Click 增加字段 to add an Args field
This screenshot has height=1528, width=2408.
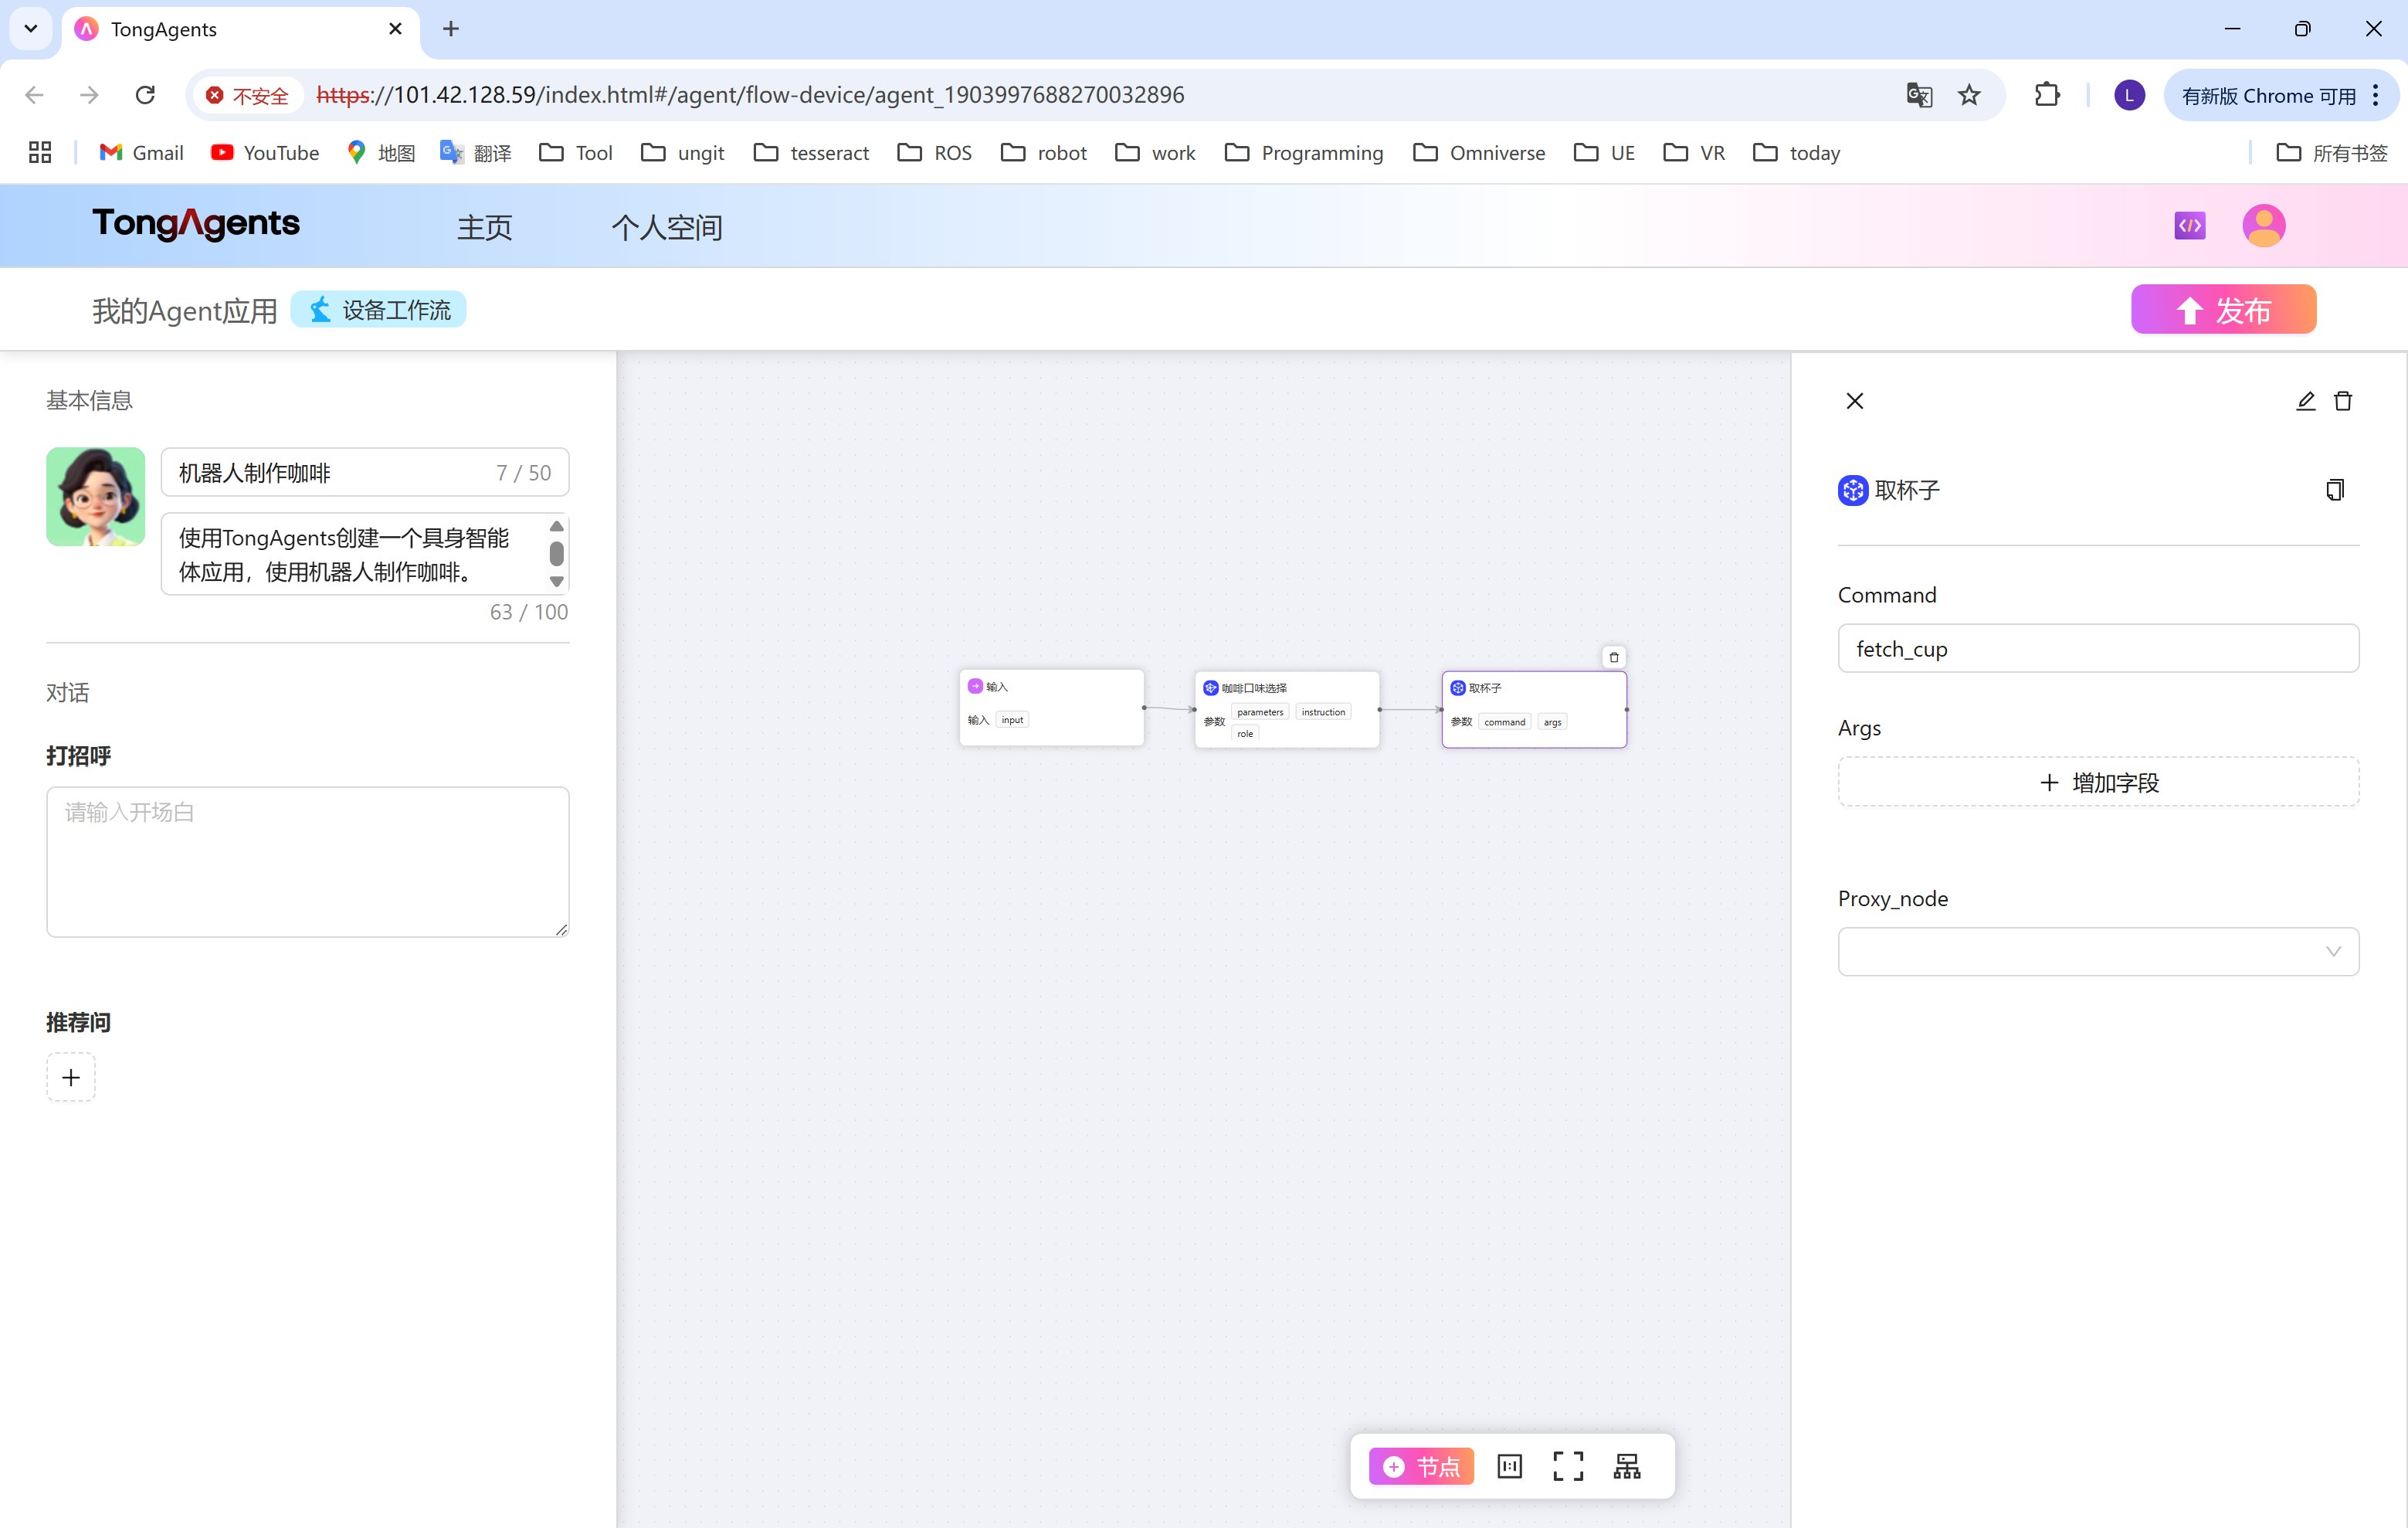coord(2098,782)
